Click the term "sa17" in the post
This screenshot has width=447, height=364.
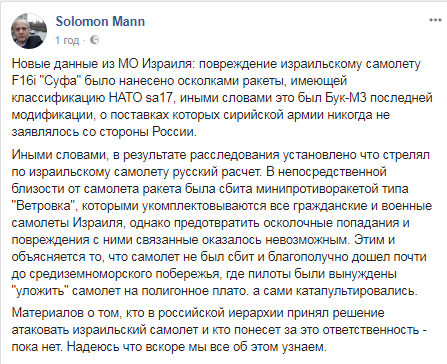[x=158, y=98]
